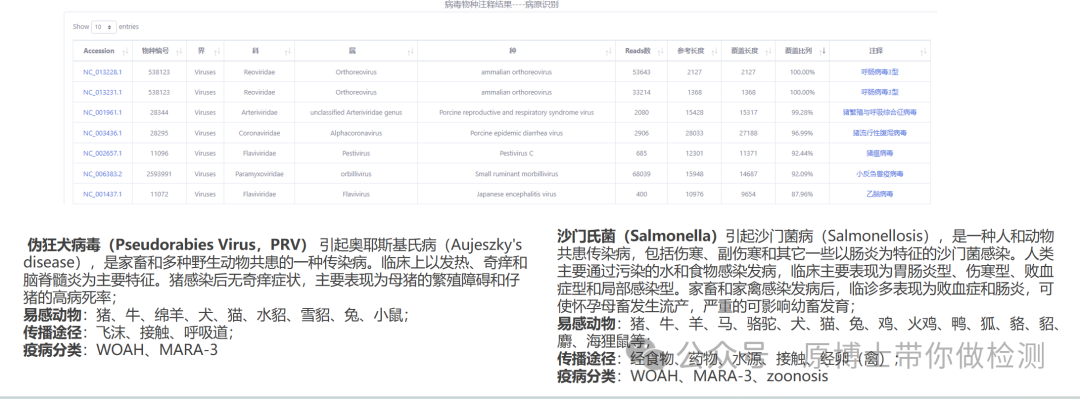Image resolution: width=1080 pixels, height=399 pixels.
Task: Sort by 注释 column arrows
Action: [923, 52]
